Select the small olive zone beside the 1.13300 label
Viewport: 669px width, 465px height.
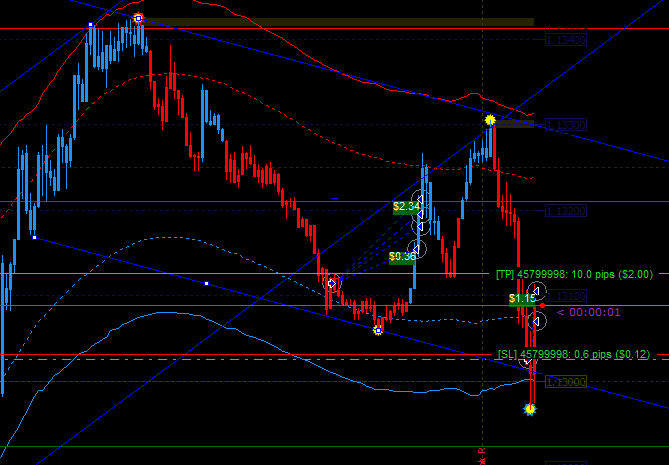point(515,124)
